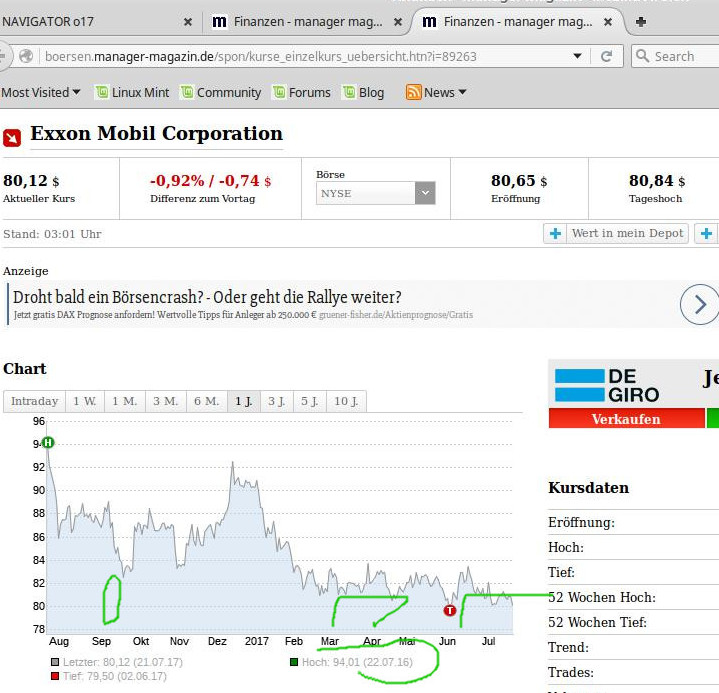
Task: Click the green Hoch legend swatch
Action: 294,662
